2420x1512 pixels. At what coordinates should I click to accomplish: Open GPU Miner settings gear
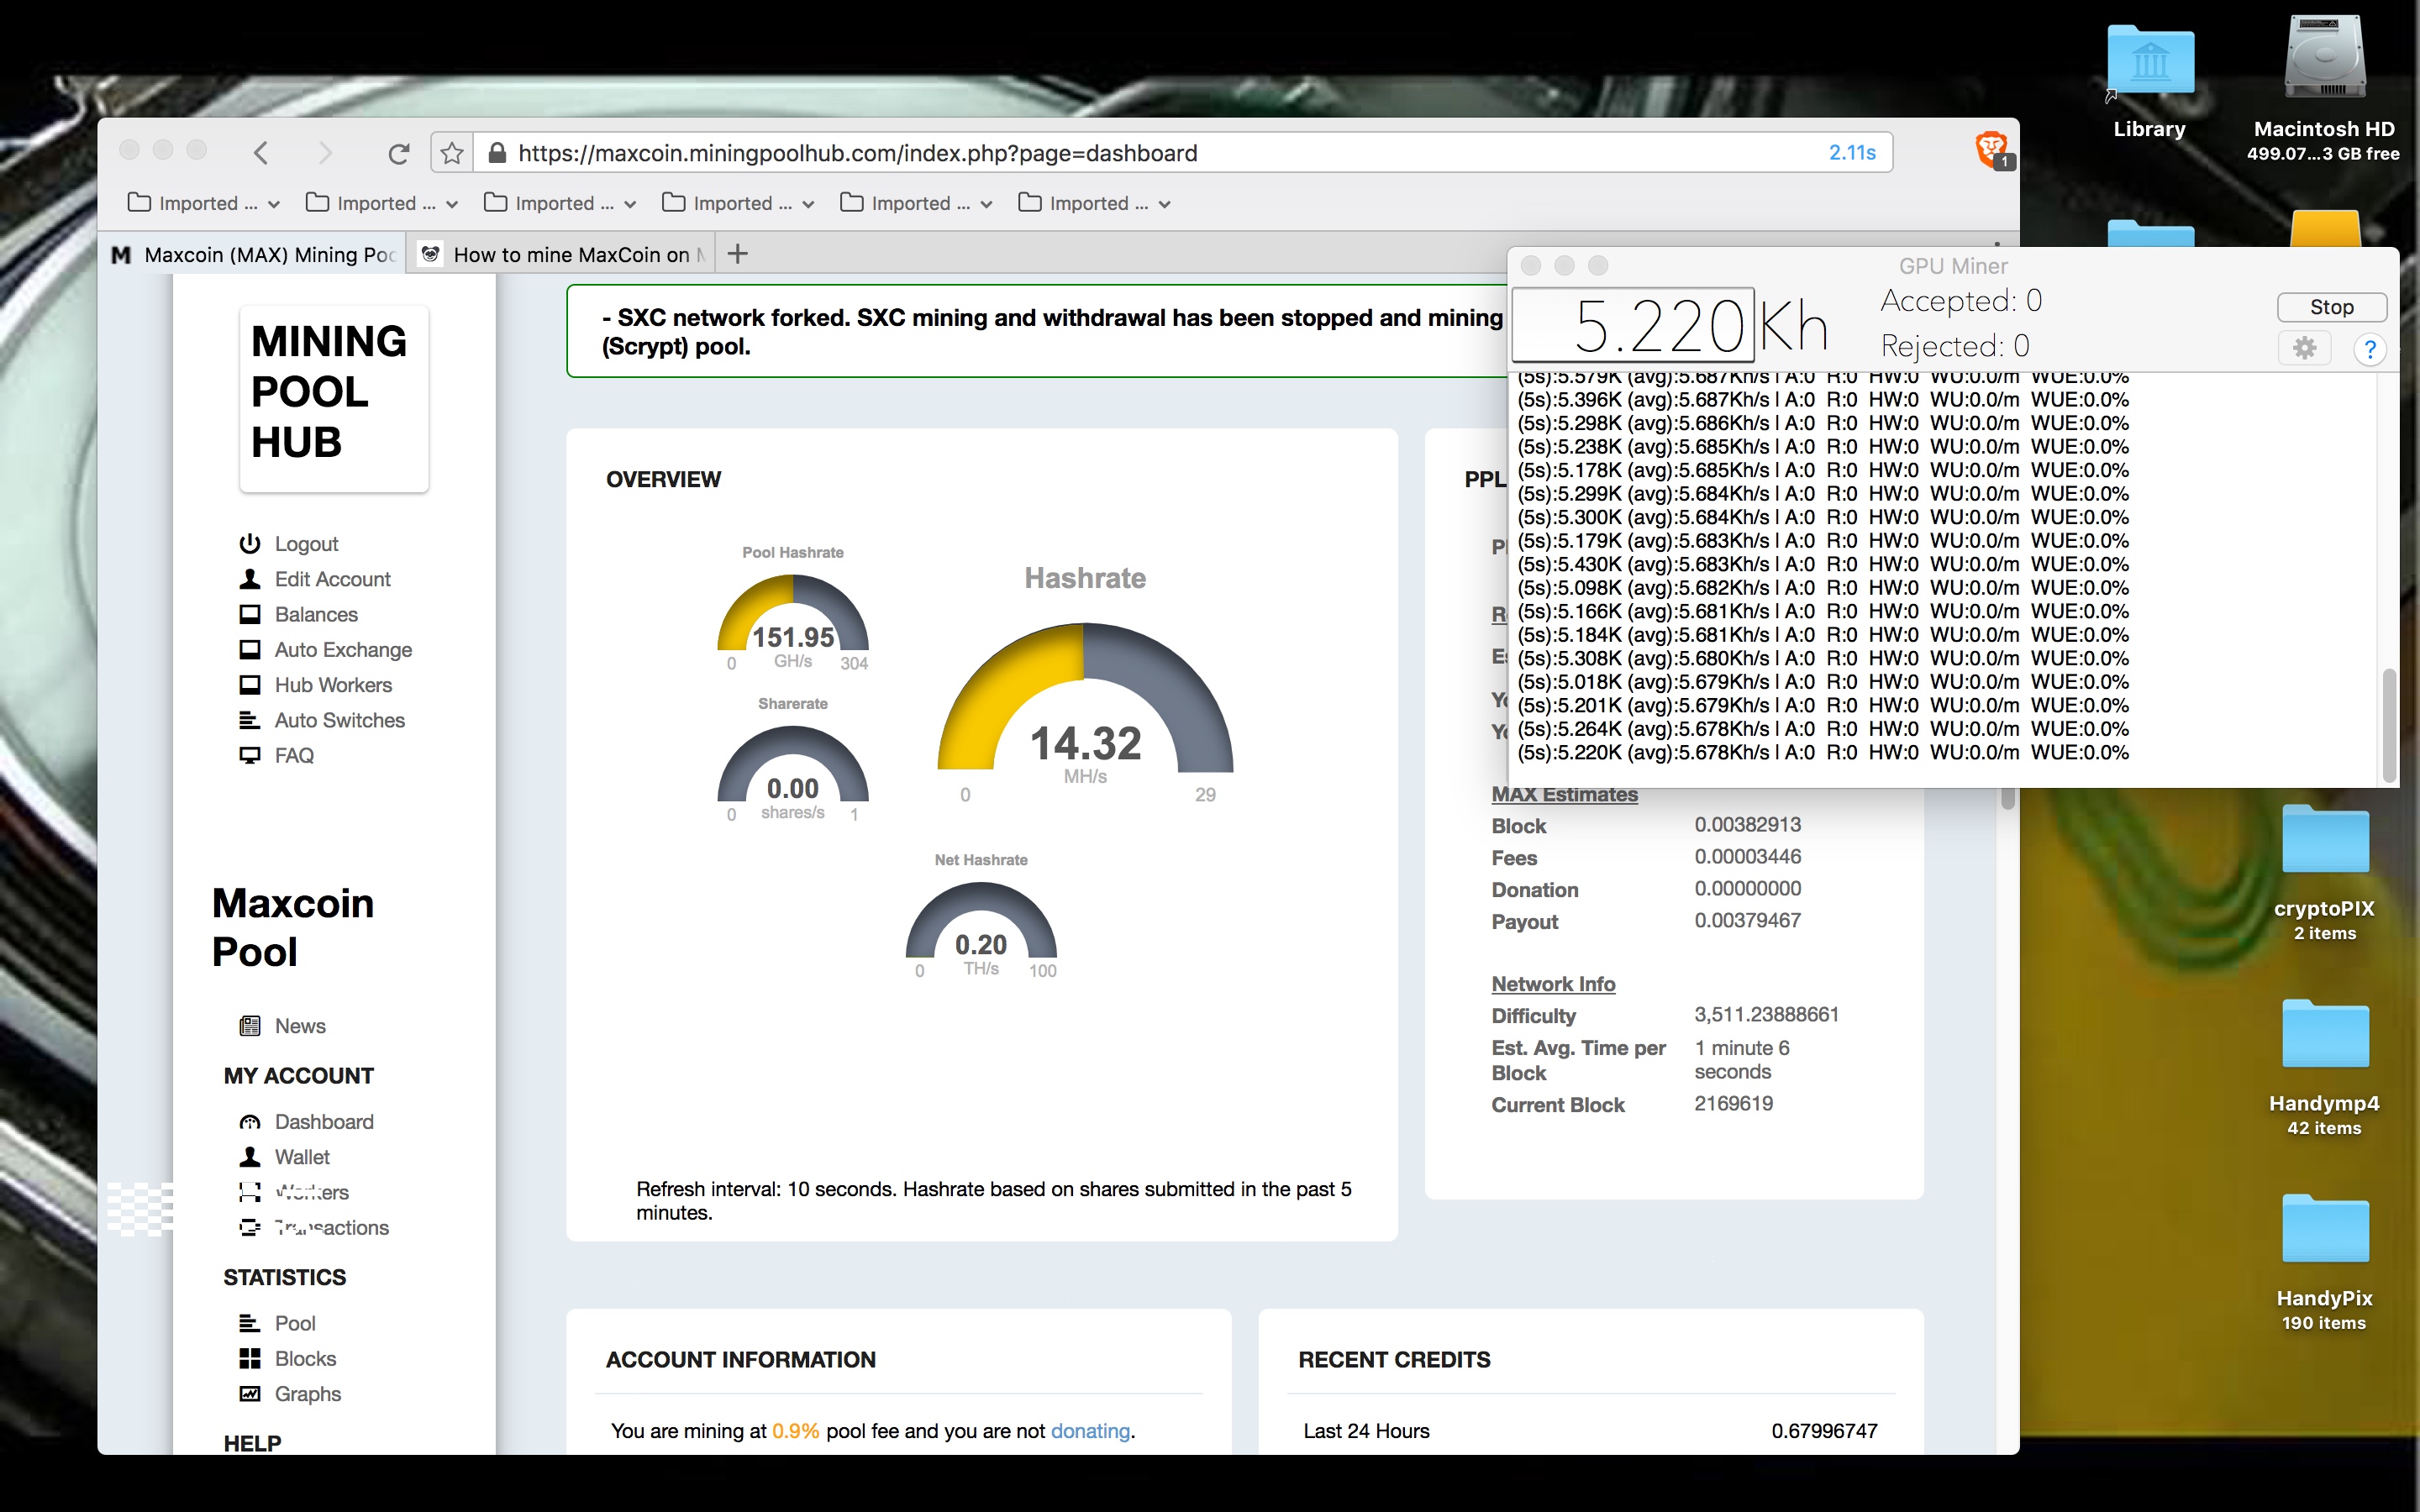tap(2305, 348)
